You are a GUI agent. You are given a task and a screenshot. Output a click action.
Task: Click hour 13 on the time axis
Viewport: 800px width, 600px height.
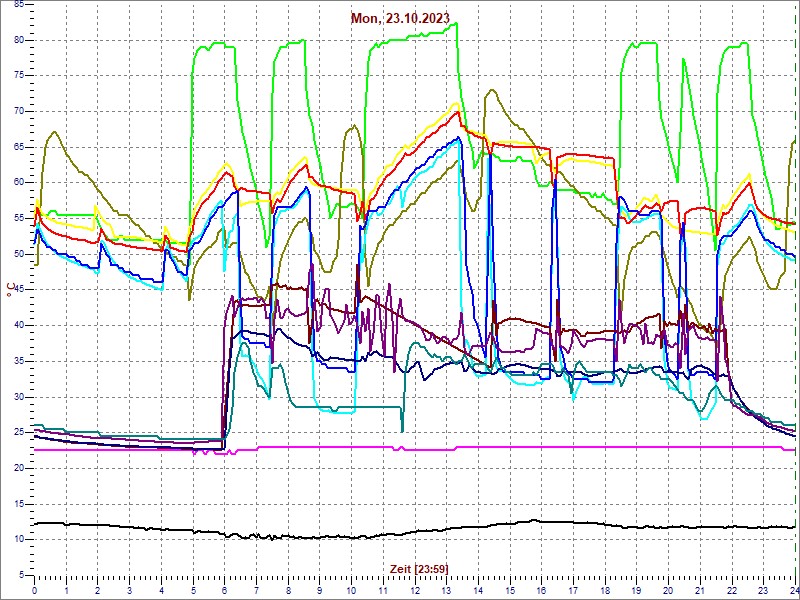(x=446, y=590)
